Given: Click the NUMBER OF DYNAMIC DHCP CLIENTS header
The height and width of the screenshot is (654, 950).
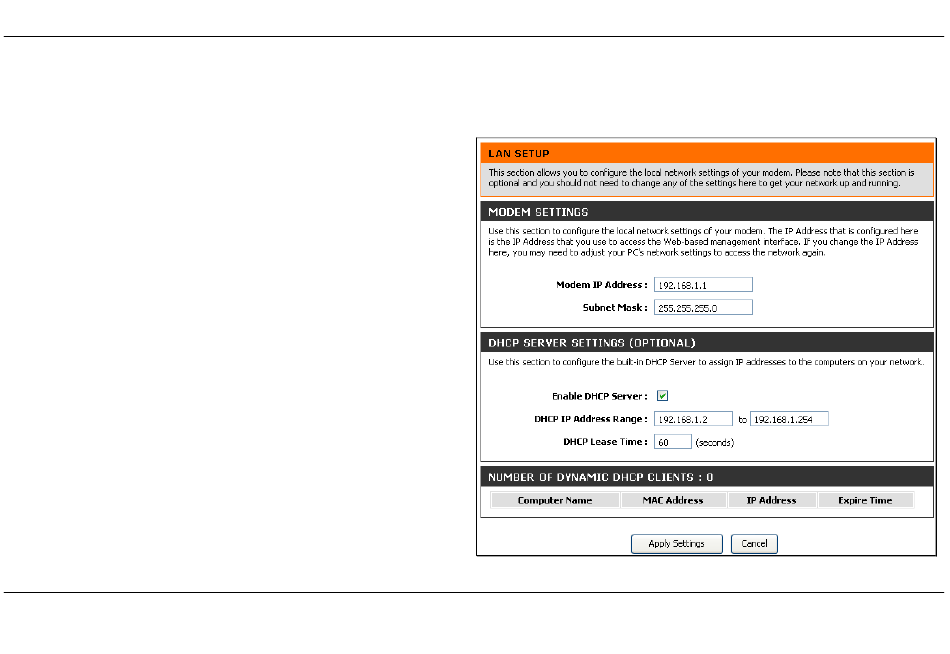Looking at the screenshot, I should click(705, 478).
